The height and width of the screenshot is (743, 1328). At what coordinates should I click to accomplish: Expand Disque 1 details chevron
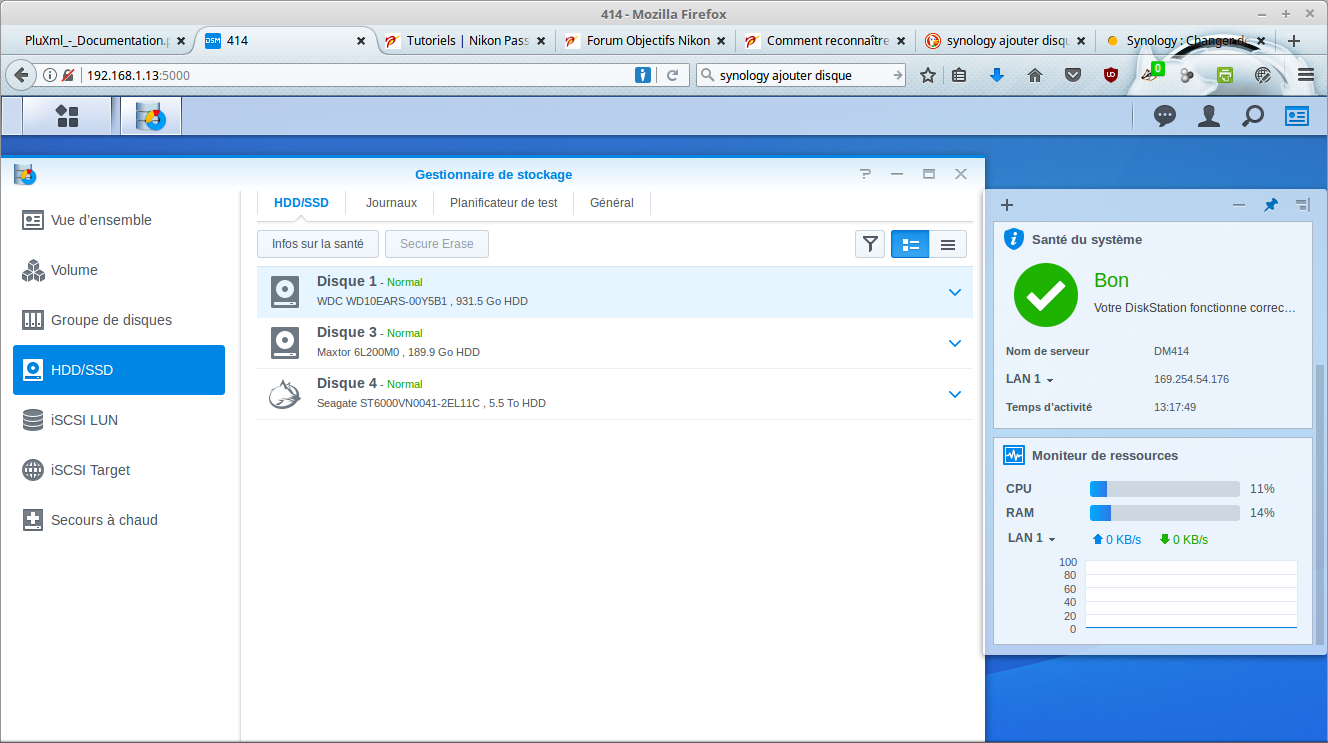(954, 292)
